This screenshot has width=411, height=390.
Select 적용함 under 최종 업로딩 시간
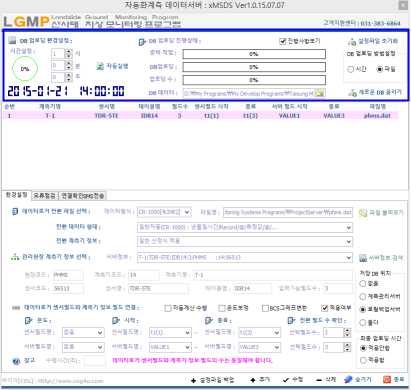click(x=363, y=360)
